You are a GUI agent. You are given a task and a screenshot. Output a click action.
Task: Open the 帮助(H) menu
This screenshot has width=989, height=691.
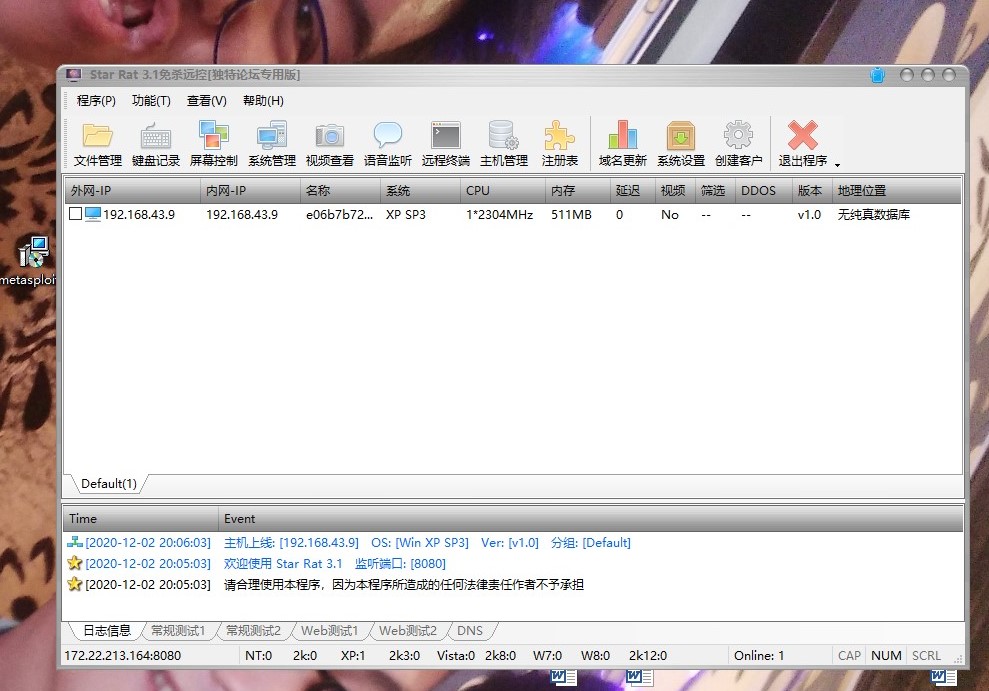tap(263, 101)
